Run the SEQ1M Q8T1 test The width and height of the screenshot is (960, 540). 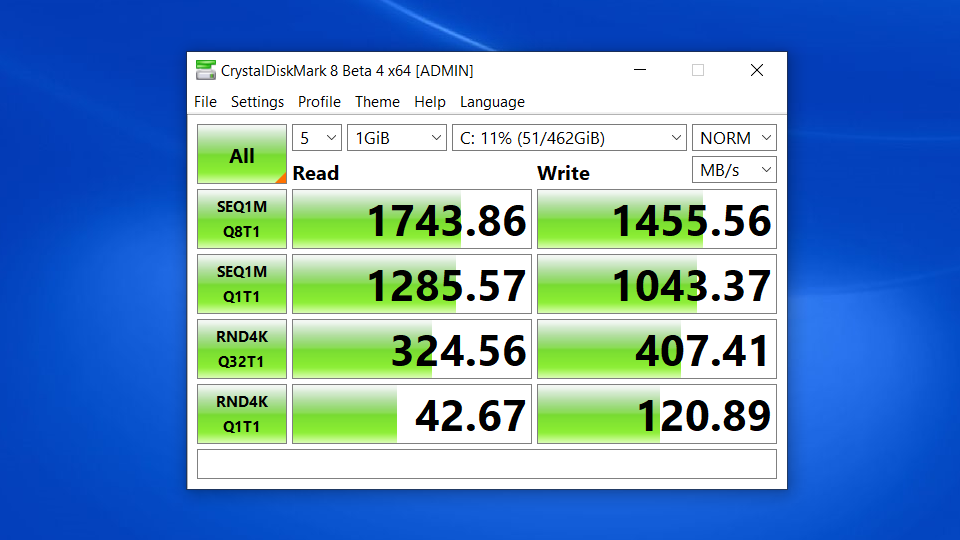coord(242,219)
